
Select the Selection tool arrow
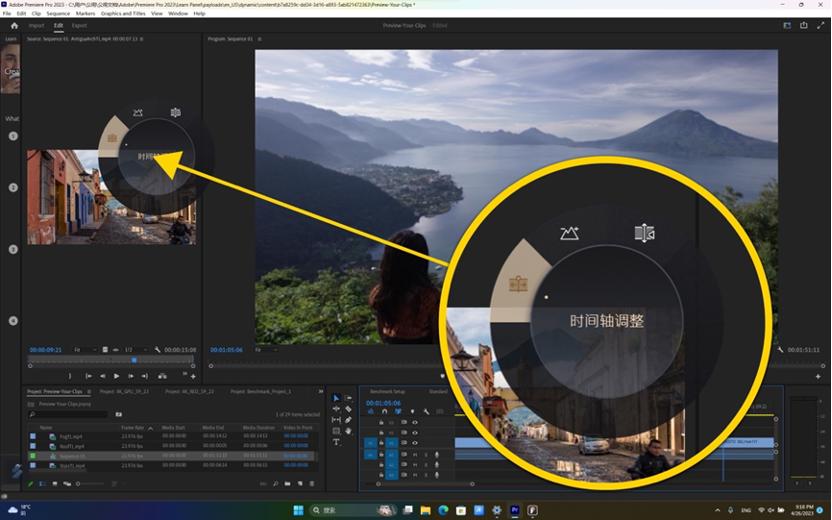coord(336,398)
